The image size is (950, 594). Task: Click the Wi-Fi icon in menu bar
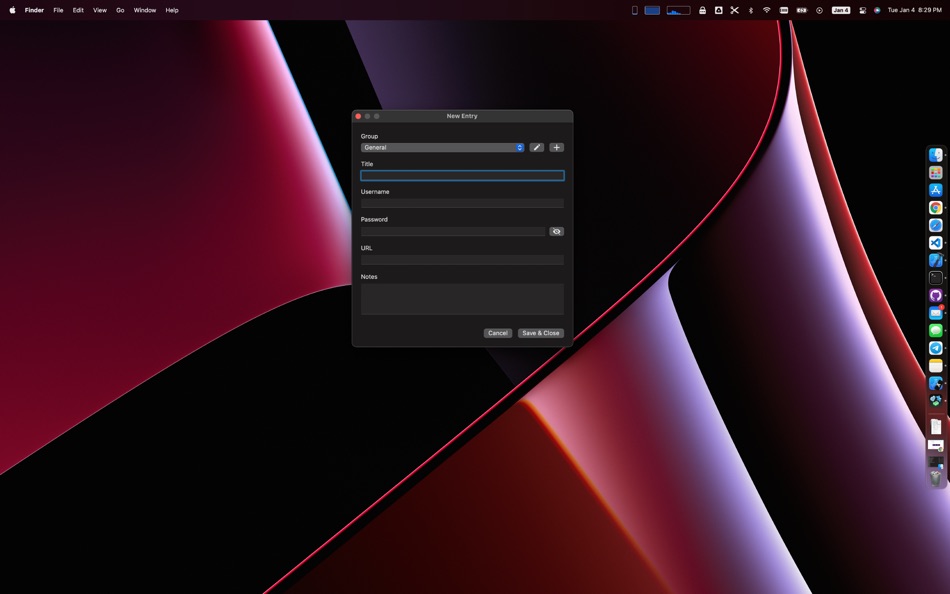766,10
